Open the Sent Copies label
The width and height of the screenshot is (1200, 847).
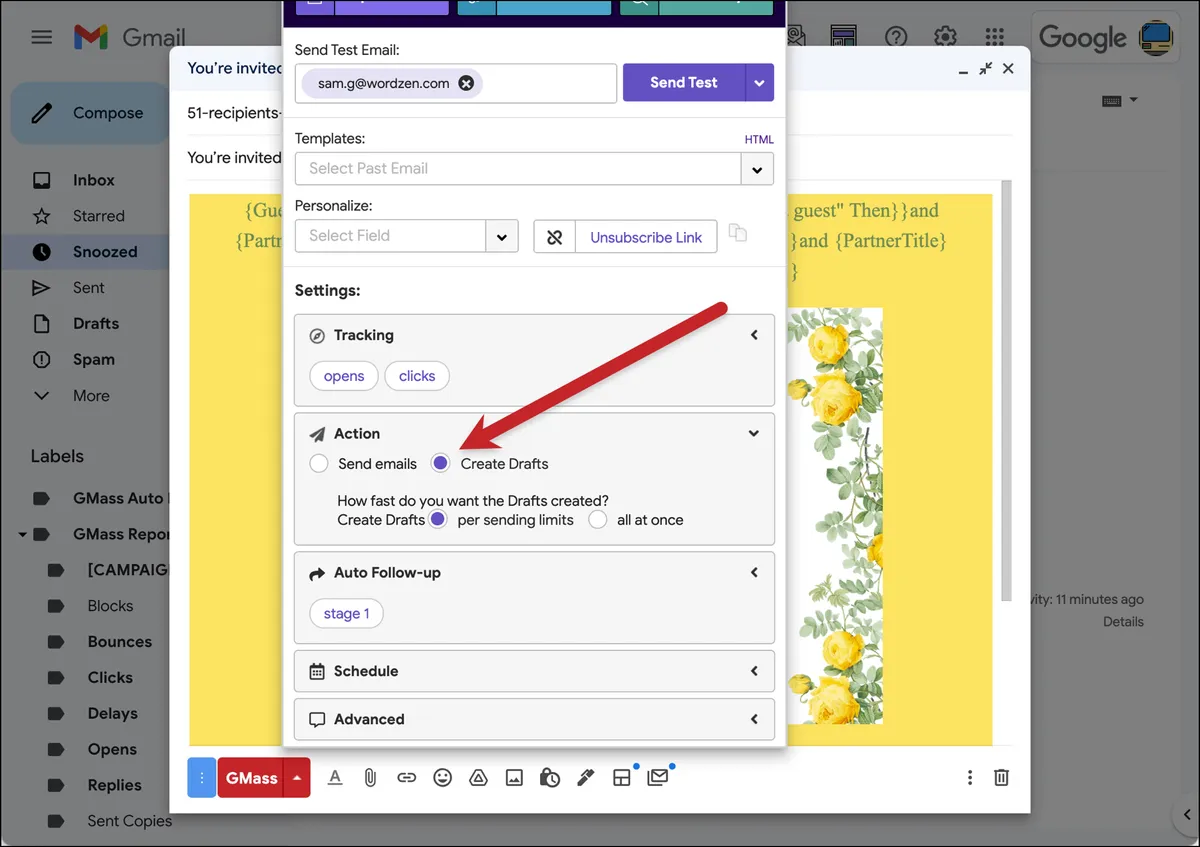pos(130,821)
